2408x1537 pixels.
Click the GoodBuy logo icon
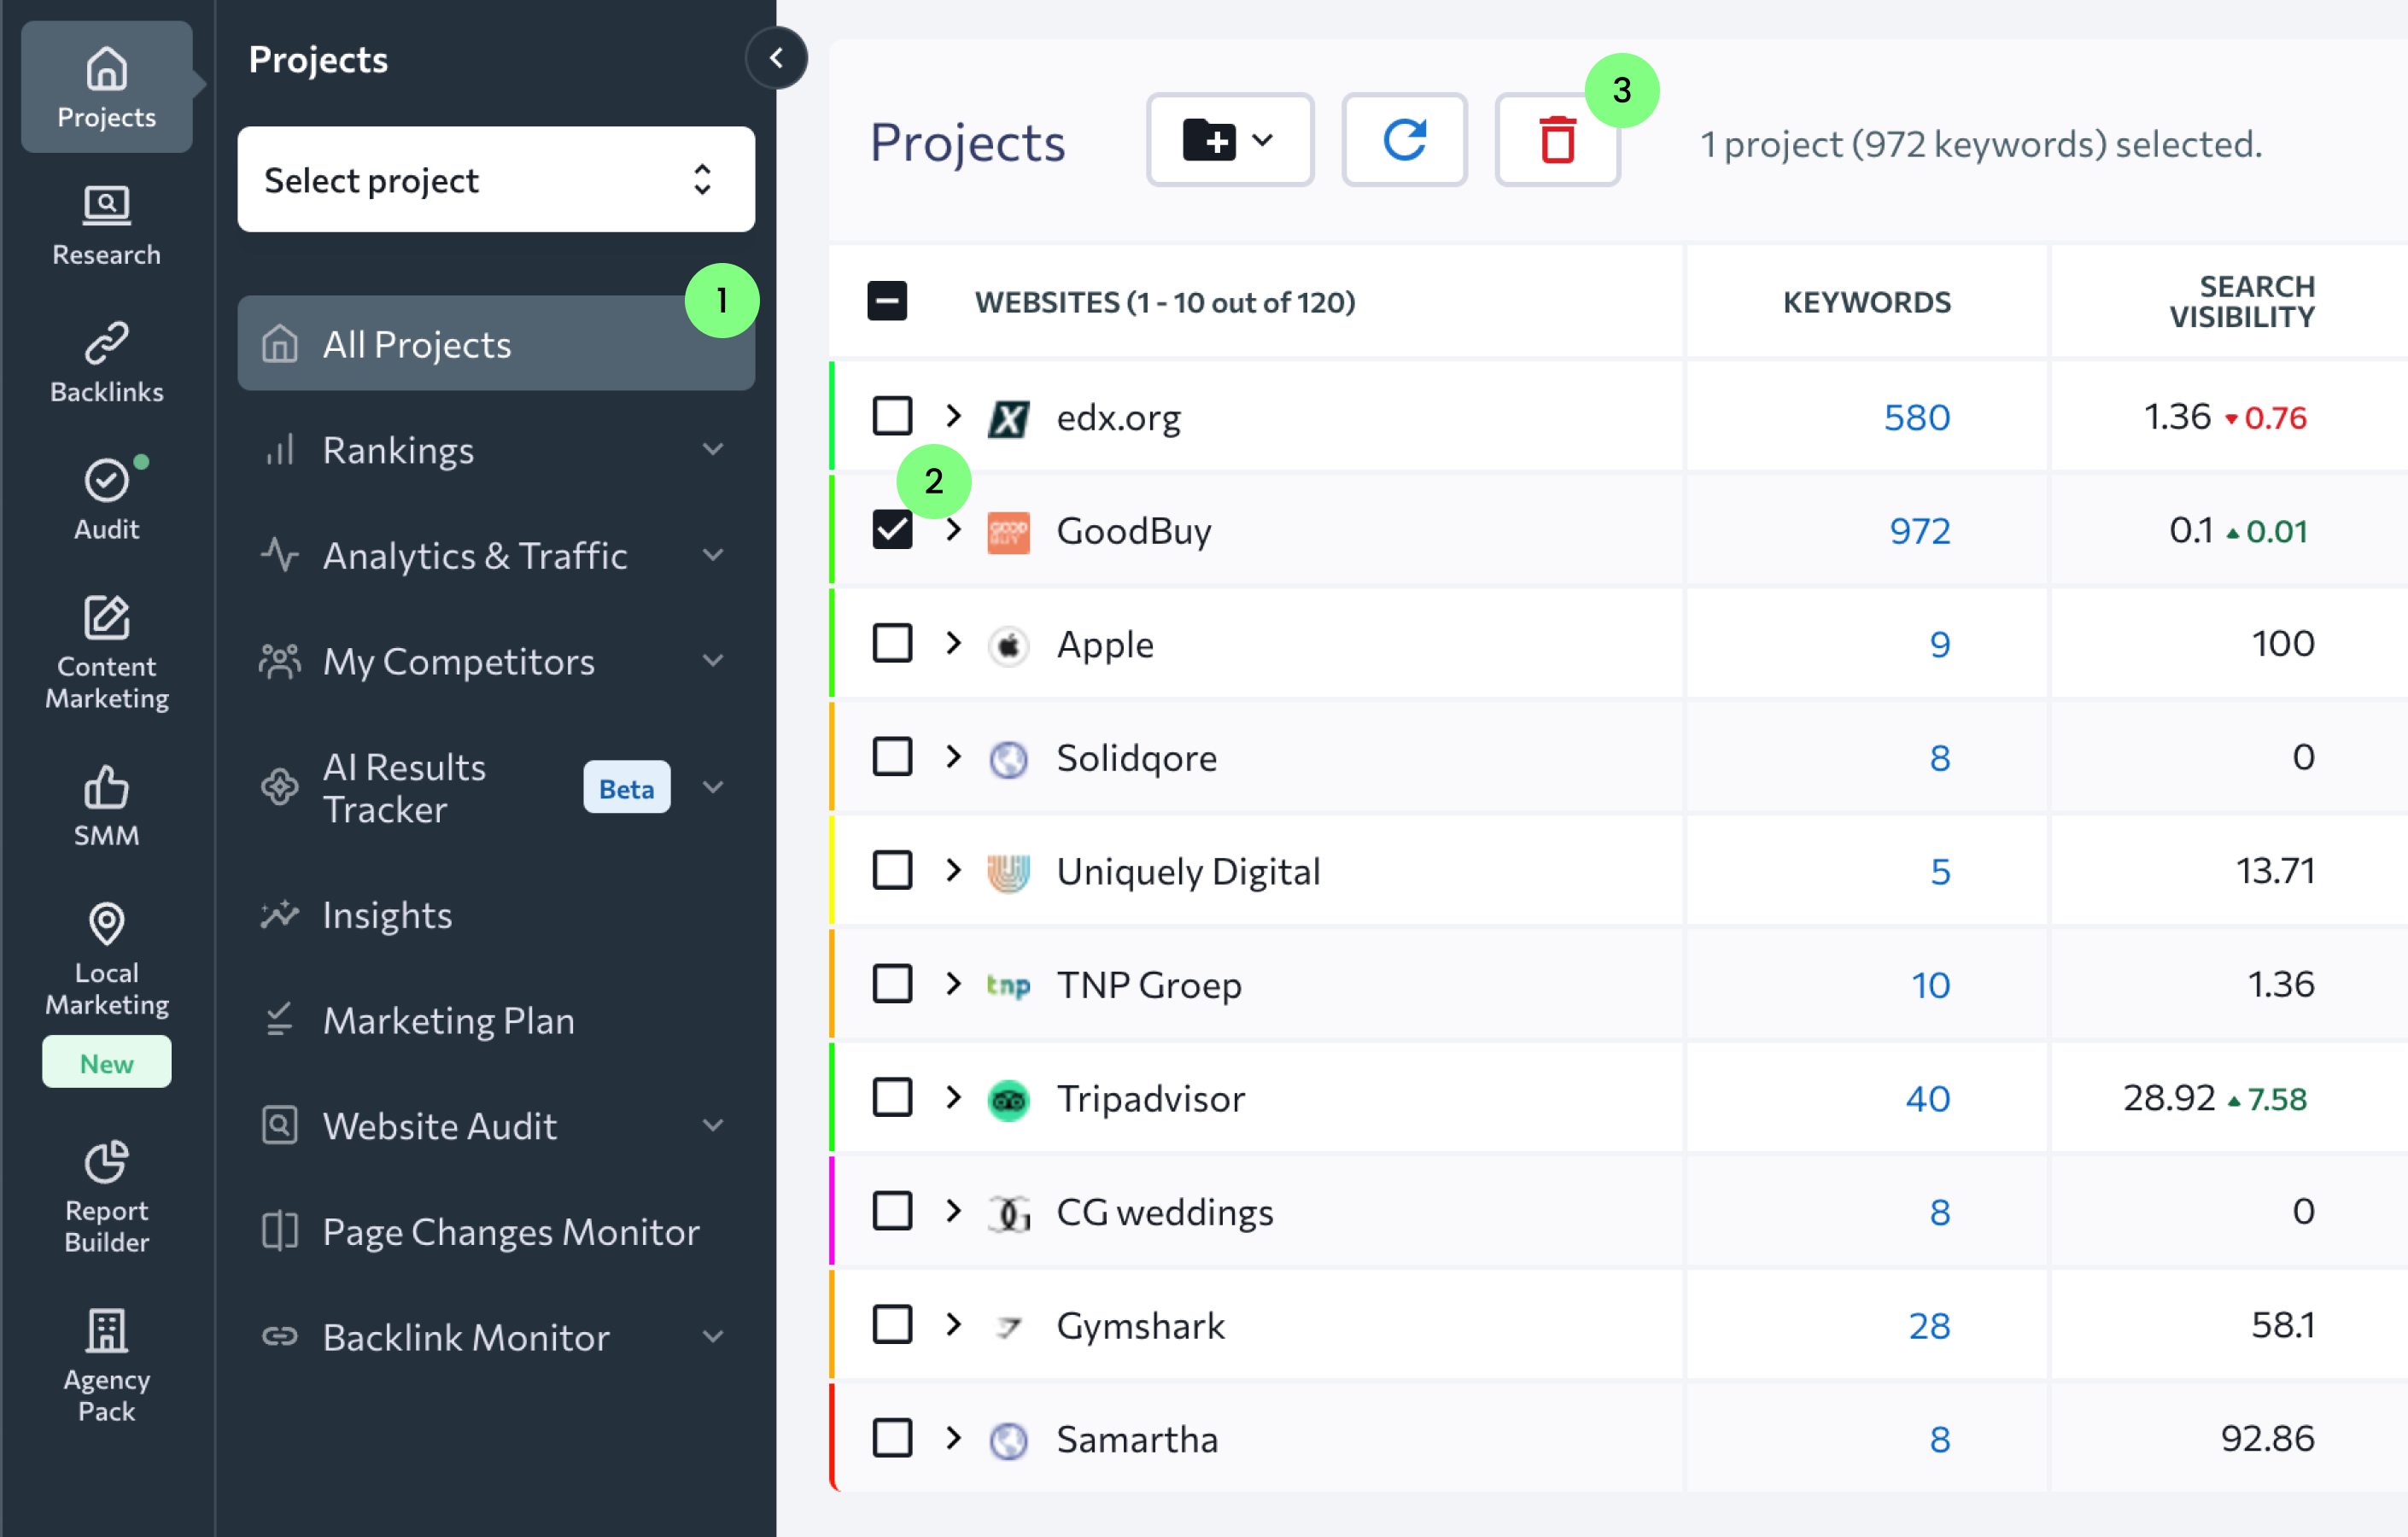tap(1008, 532)
